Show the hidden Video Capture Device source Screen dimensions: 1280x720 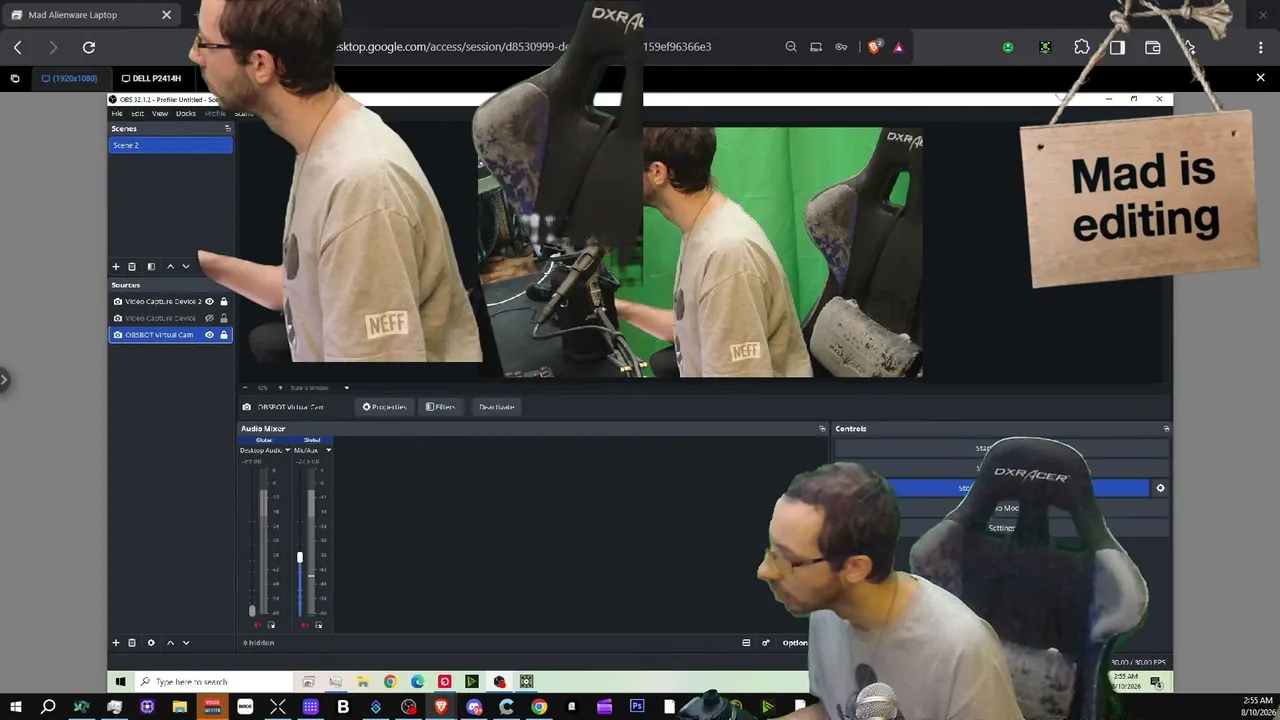[209, 318]
